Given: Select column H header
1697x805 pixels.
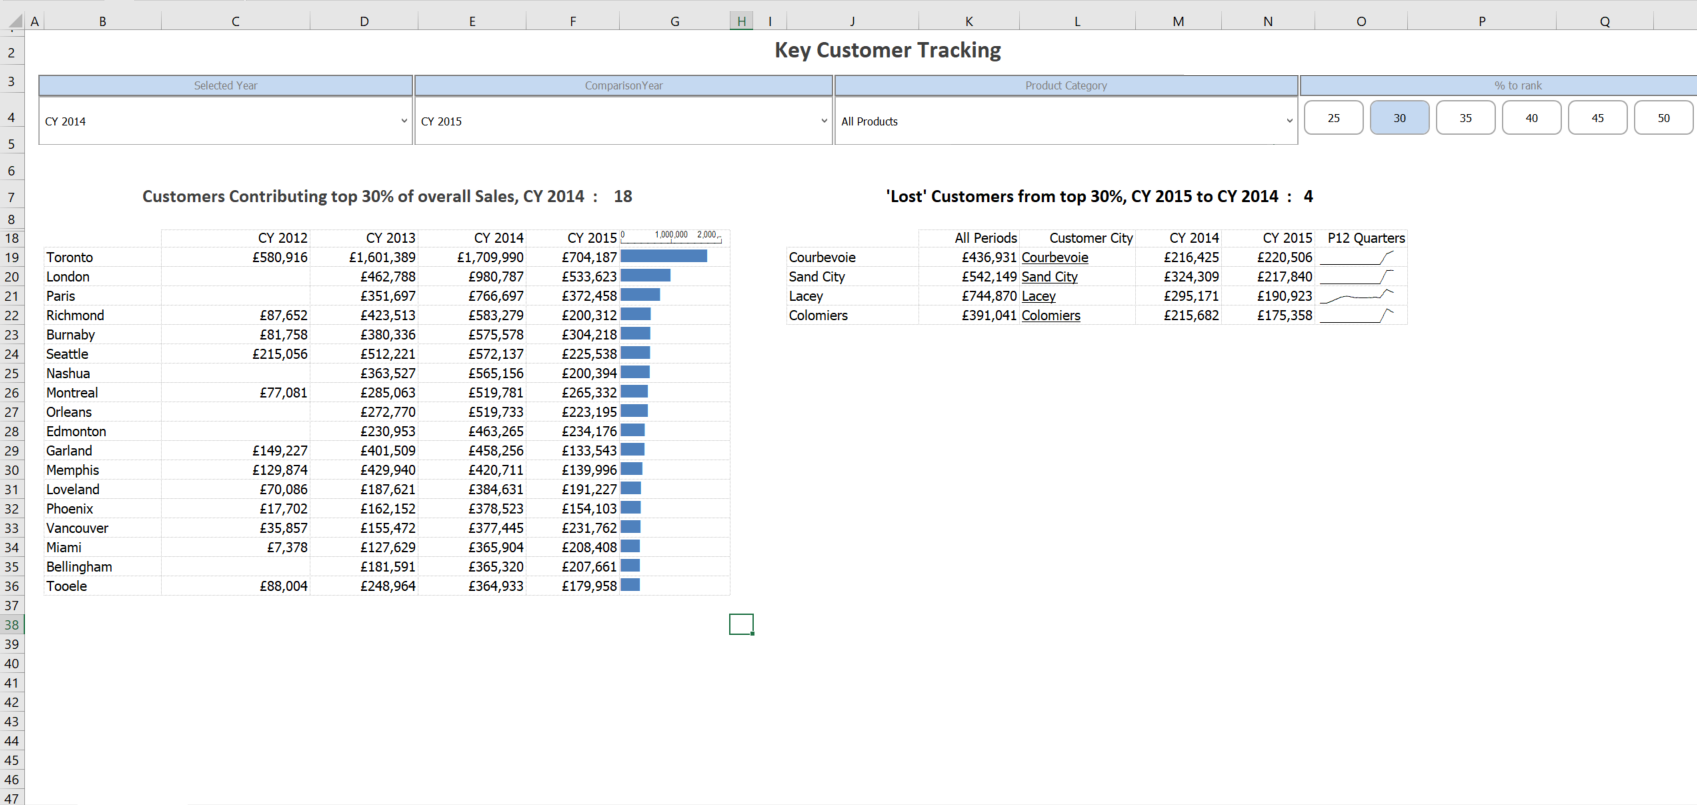Looking at the screenshot, I should pyautogui.click(x=741, y=21).
